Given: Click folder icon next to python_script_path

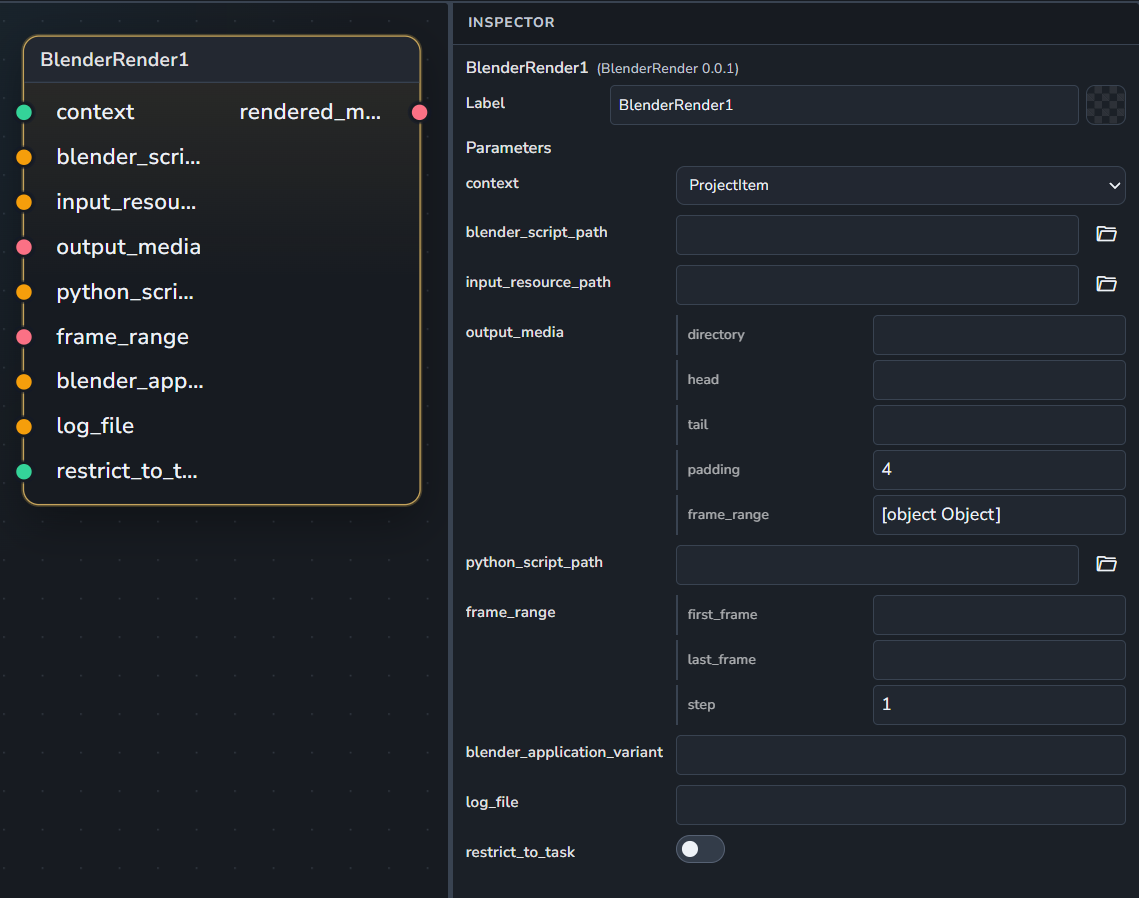Looking at the screenshot, I should click(x=1106, y=564).
